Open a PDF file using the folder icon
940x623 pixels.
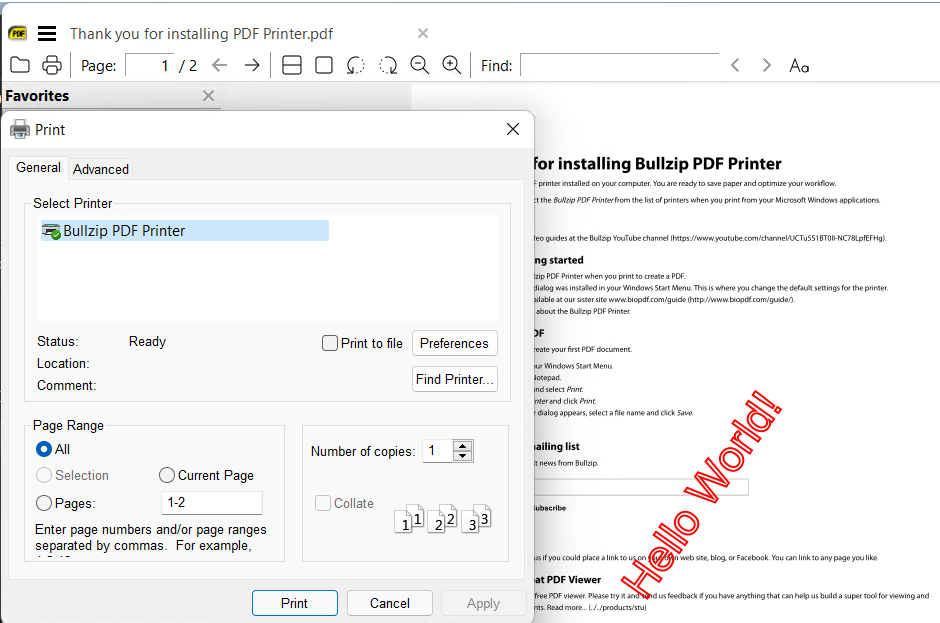pos(20,65)
